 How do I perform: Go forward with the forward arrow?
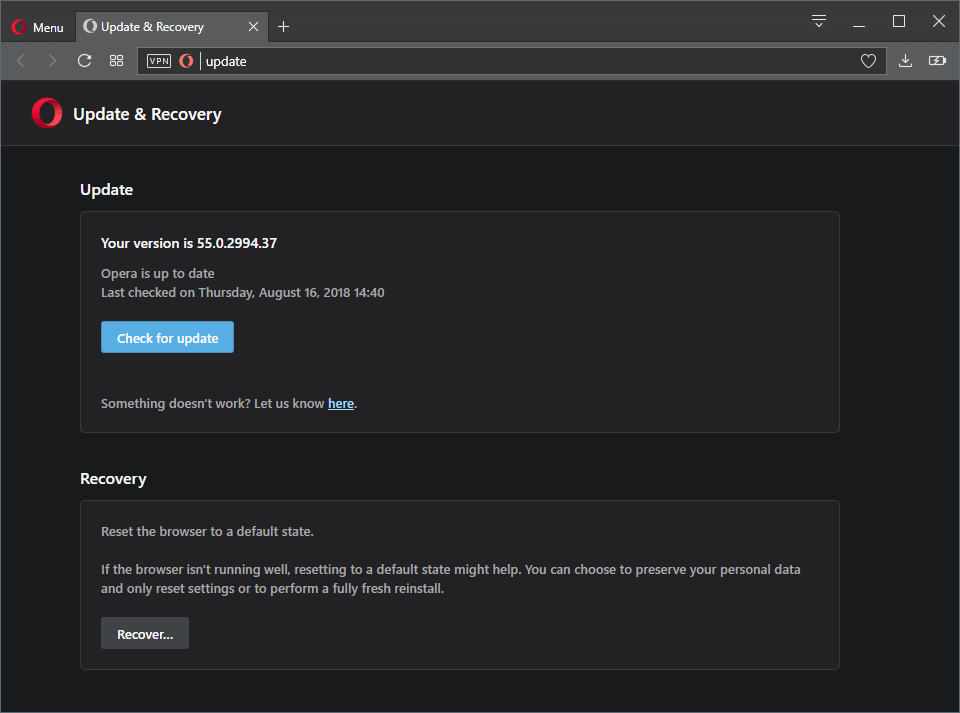[52, 61]
